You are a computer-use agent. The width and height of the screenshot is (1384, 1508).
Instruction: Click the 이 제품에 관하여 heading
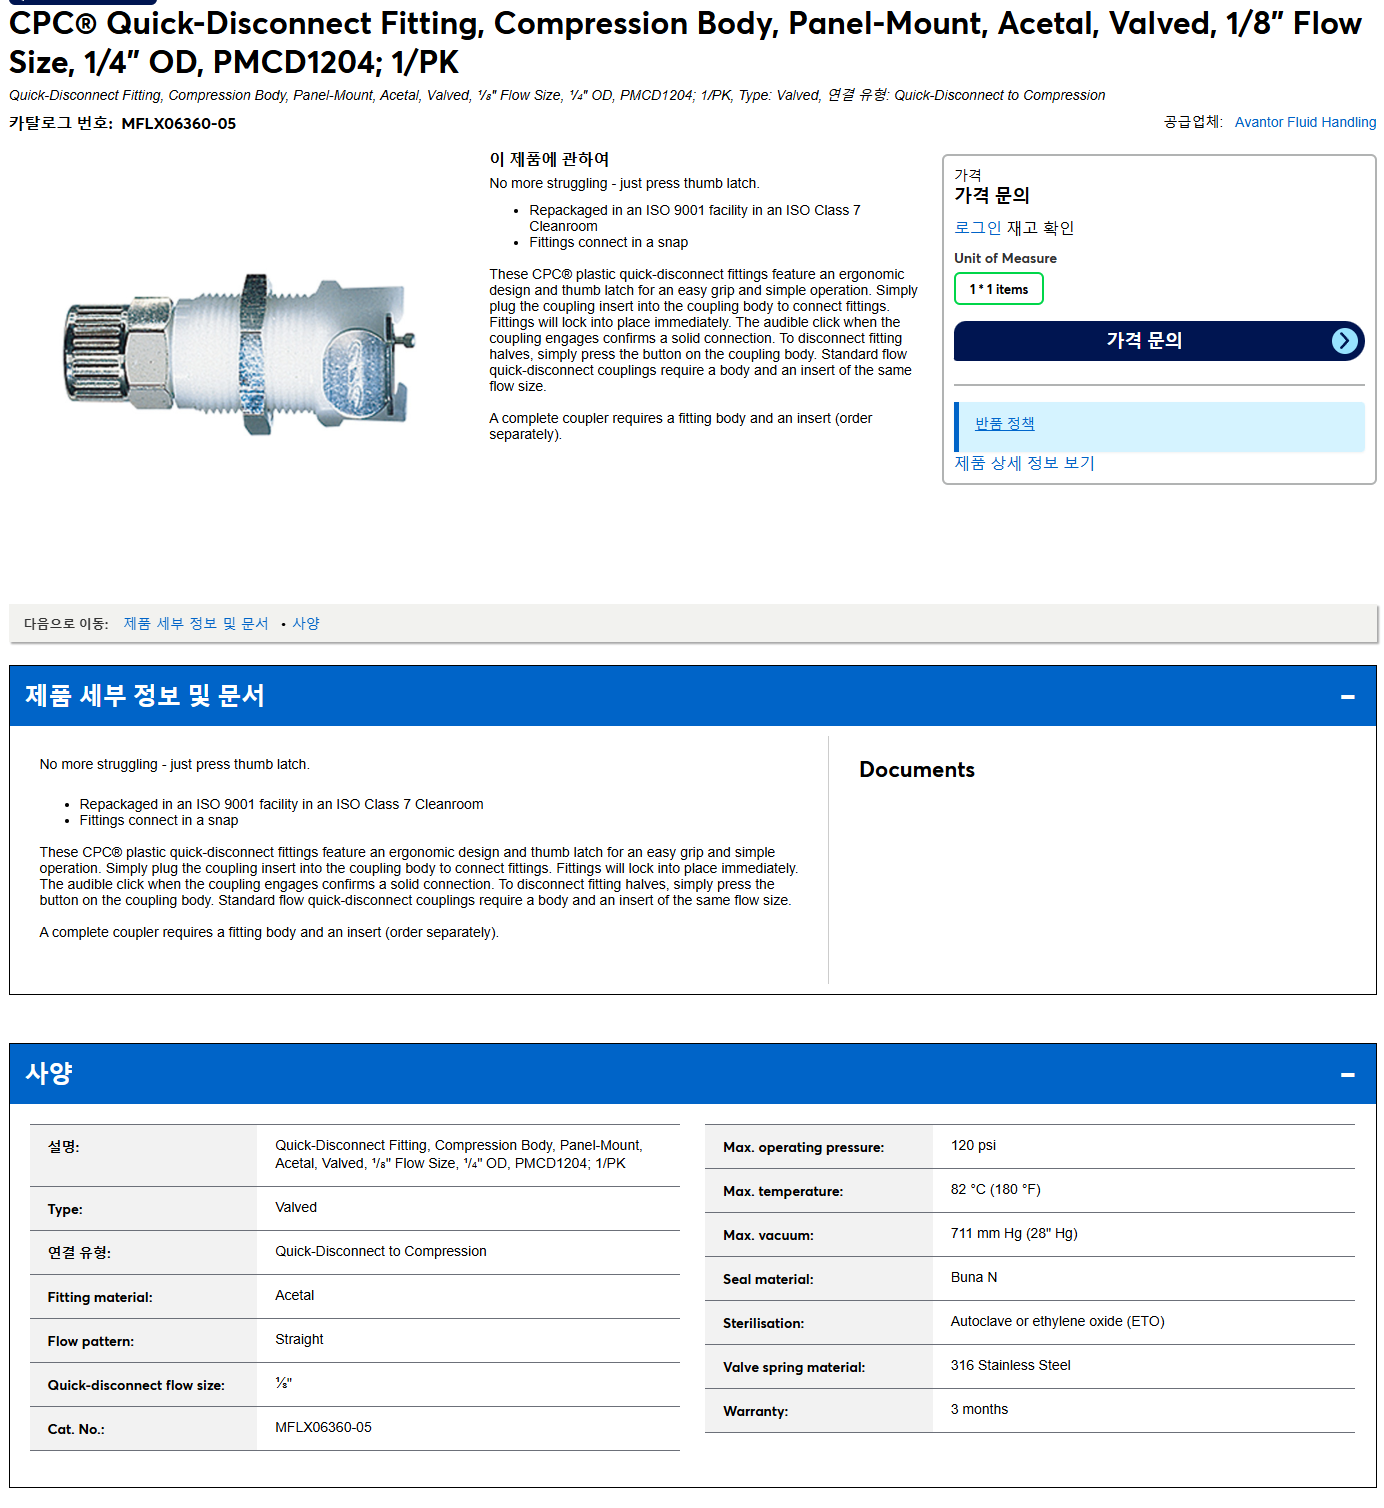(x=549, y=160)
